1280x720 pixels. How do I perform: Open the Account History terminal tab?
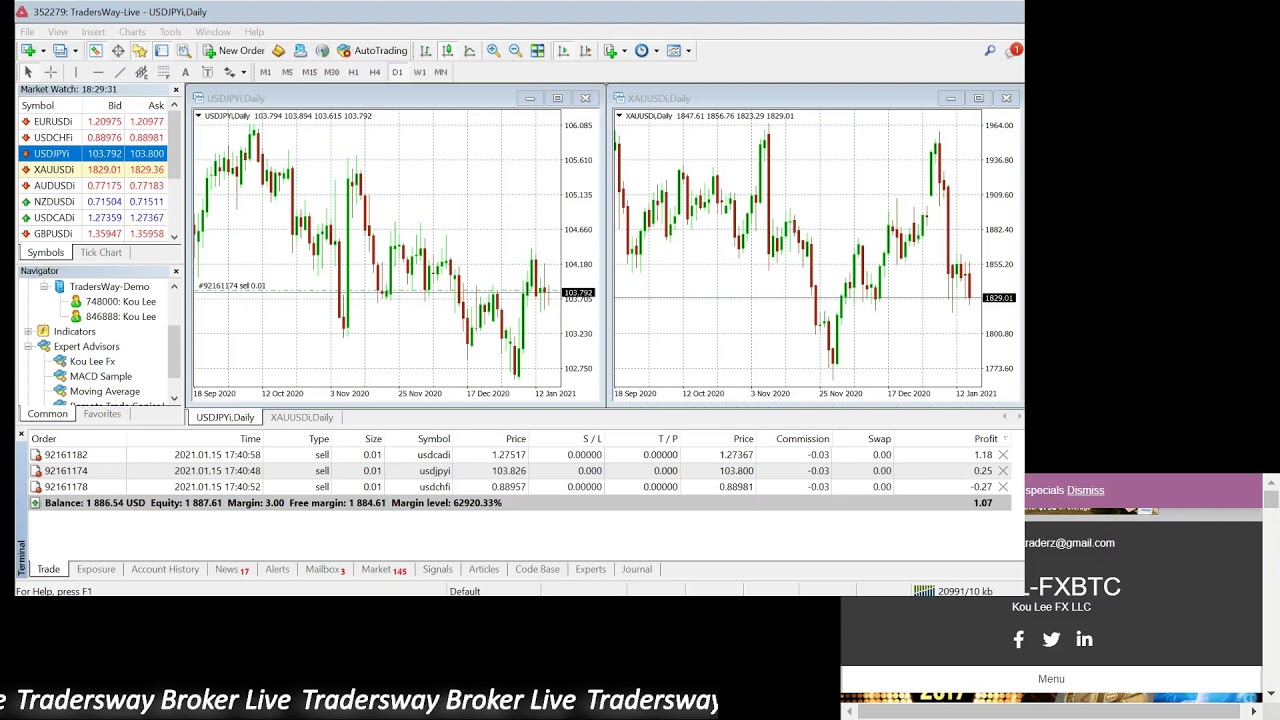point(165,570)
